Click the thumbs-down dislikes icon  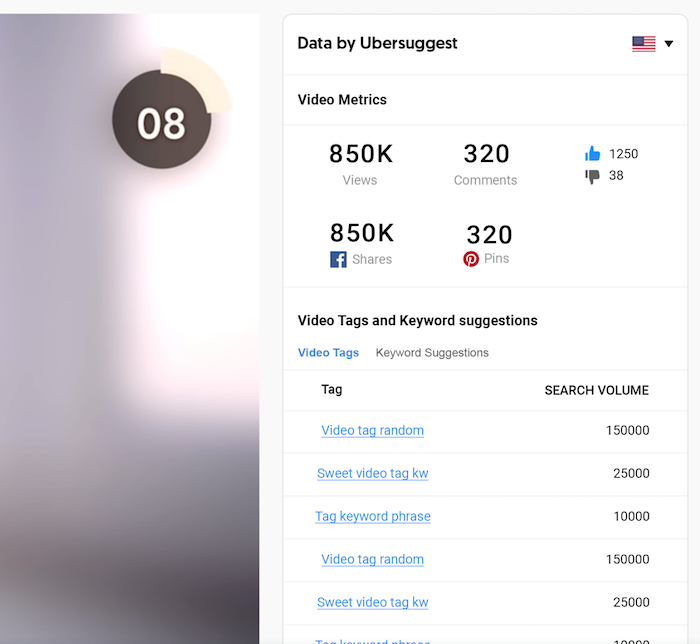(x=592, y=176)
